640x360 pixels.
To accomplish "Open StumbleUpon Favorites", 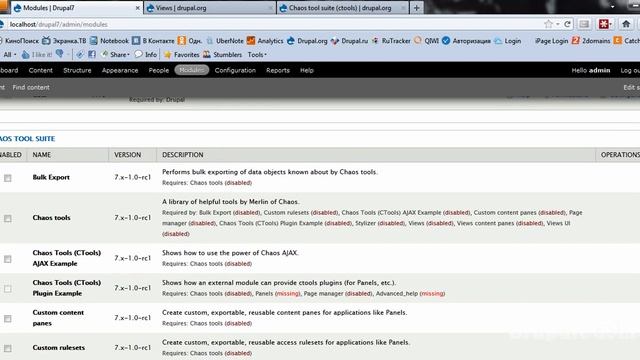I will 181,54.
